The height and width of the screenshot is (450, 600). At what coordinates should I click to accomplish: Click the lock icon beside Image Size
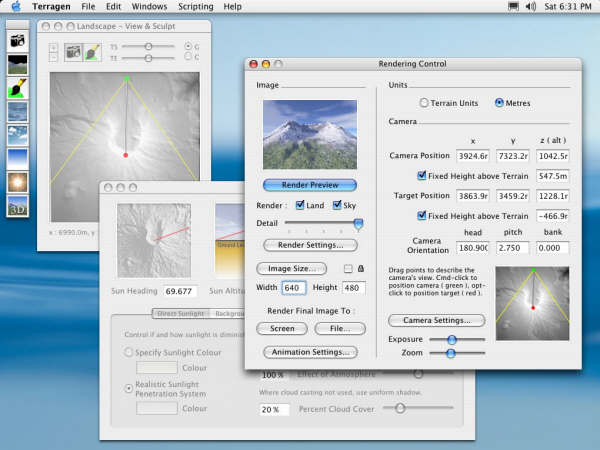click(360, 268)
